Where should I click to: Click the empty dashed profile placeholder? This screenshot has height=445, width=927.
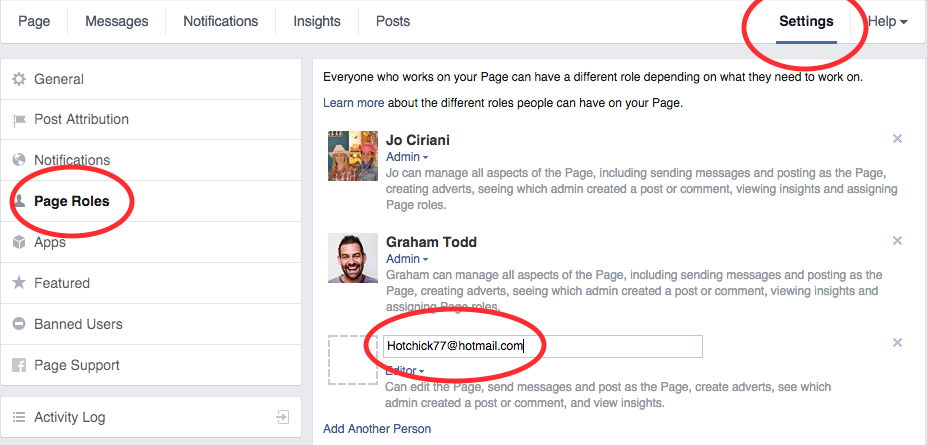353,359
